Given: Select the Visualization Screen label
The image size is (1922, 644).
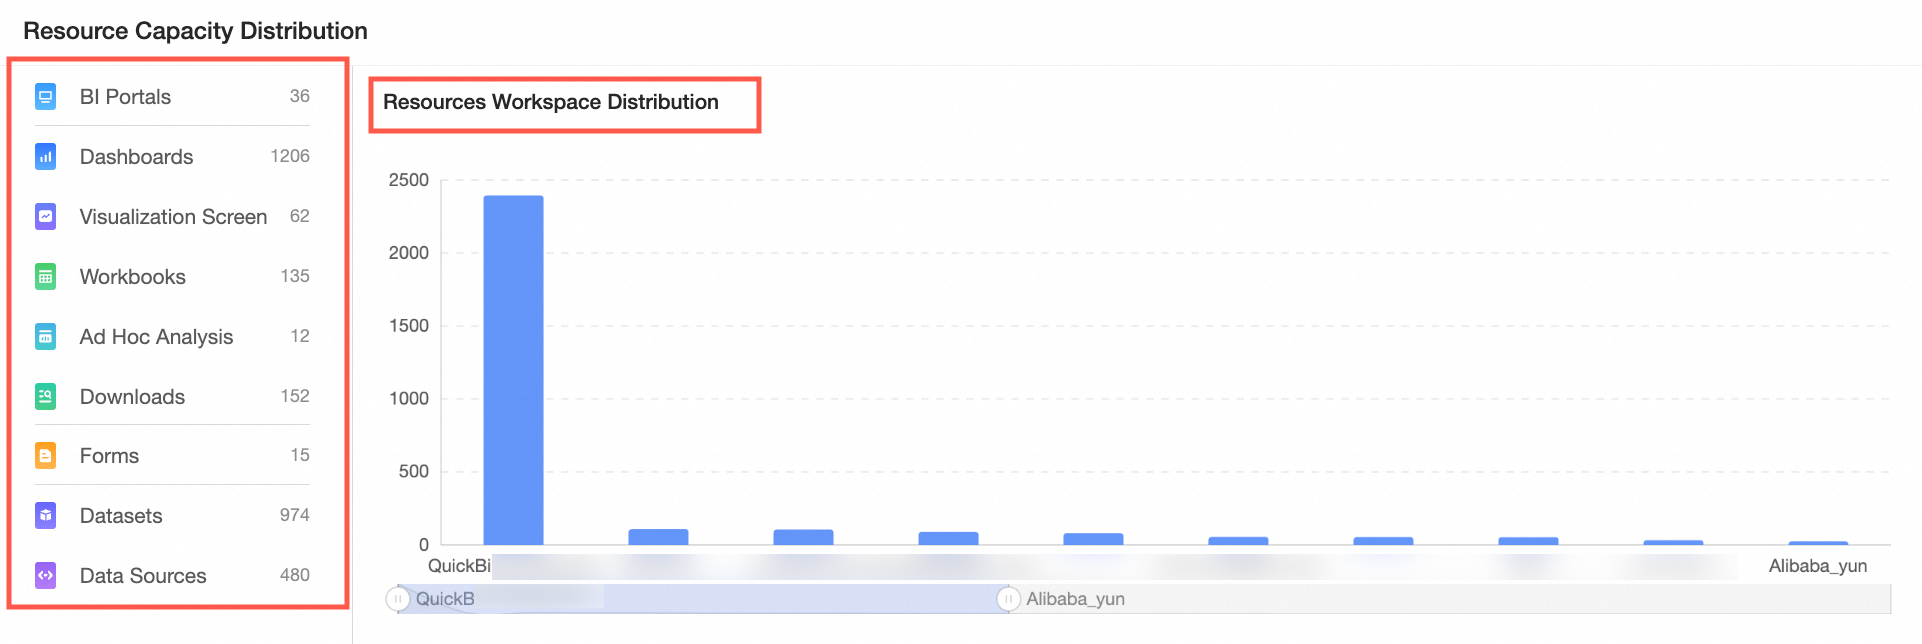Looking at the screenshot, I should 173,217.
